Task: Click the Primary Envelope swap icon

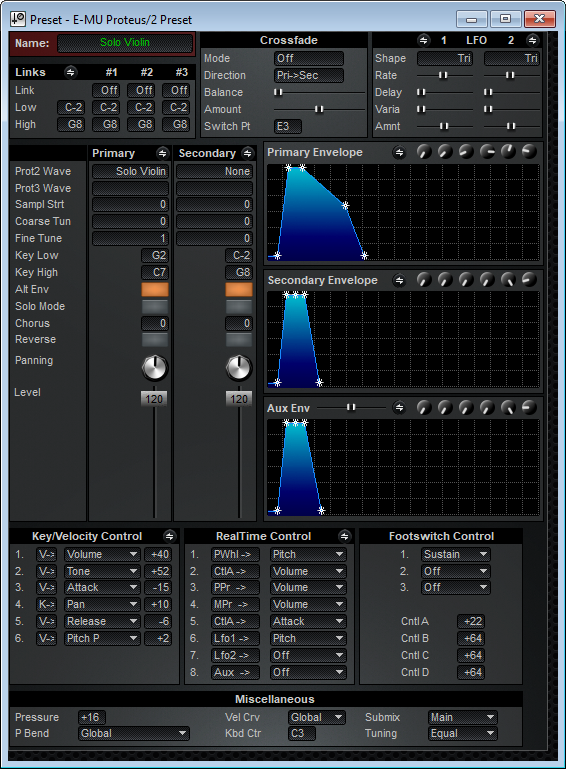Action: tap(399, 153)
